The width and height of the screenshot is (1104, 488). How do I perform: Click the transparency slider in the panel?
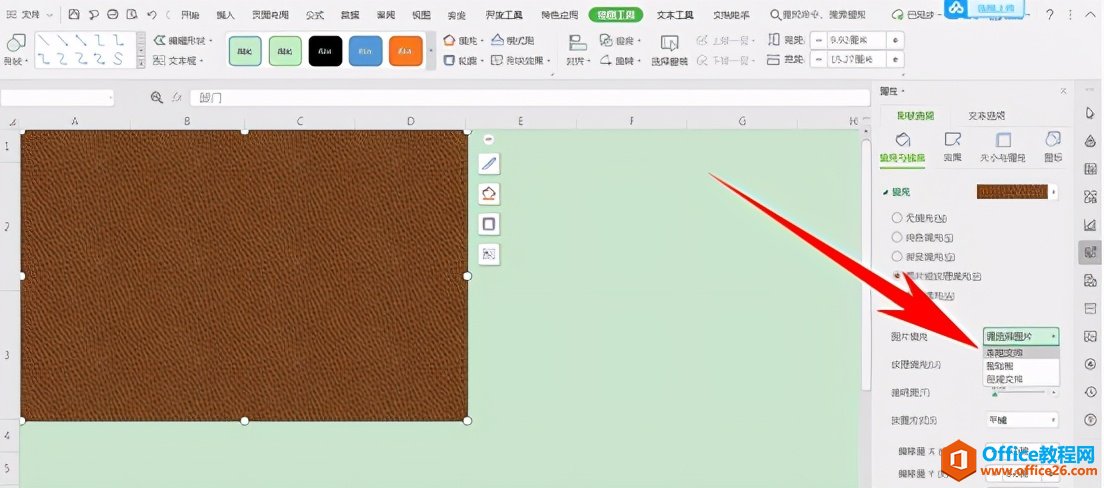[1021, 392]
